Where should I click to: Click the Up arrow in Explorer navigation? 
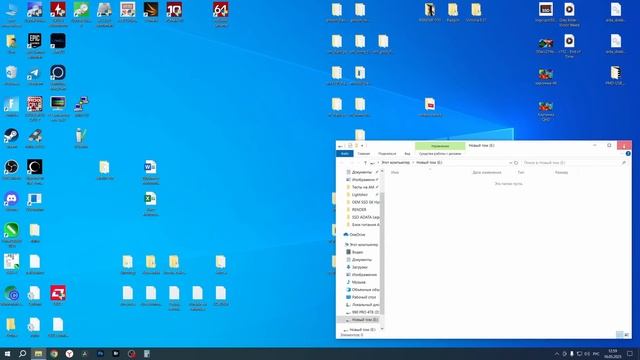tap(365, 162)
